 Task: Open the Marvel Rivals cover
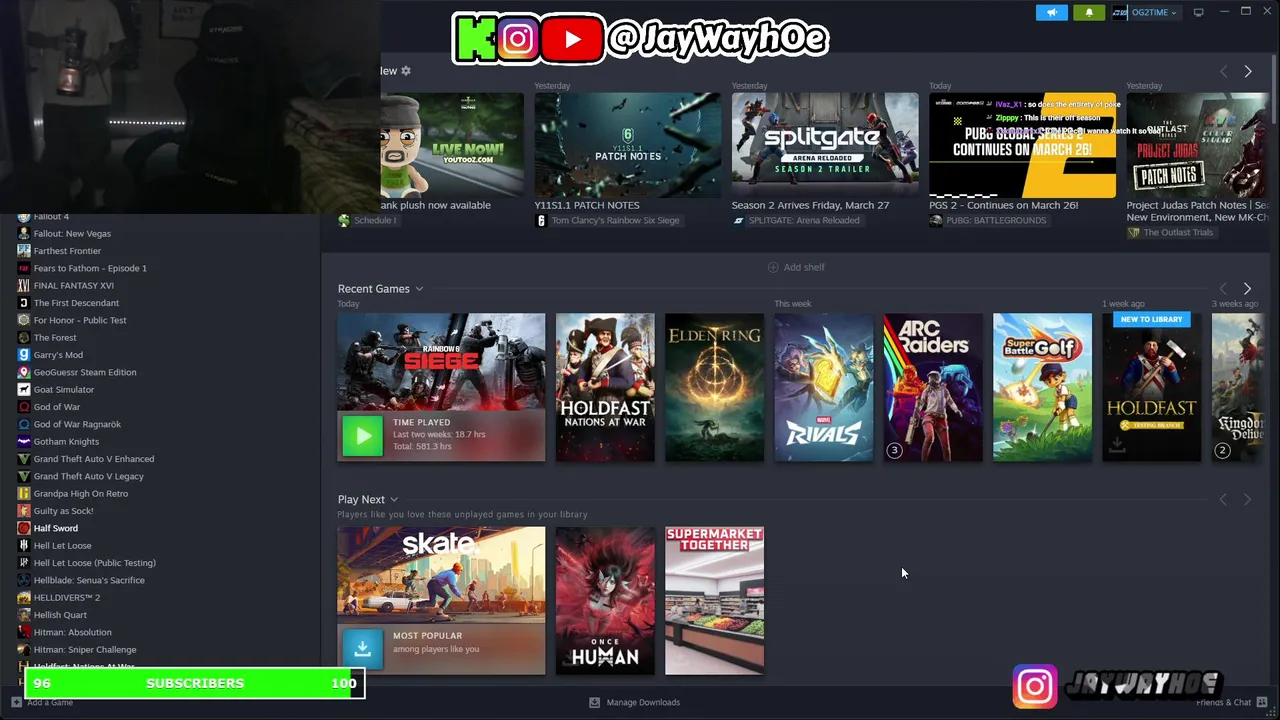click(x=824, y=387)
